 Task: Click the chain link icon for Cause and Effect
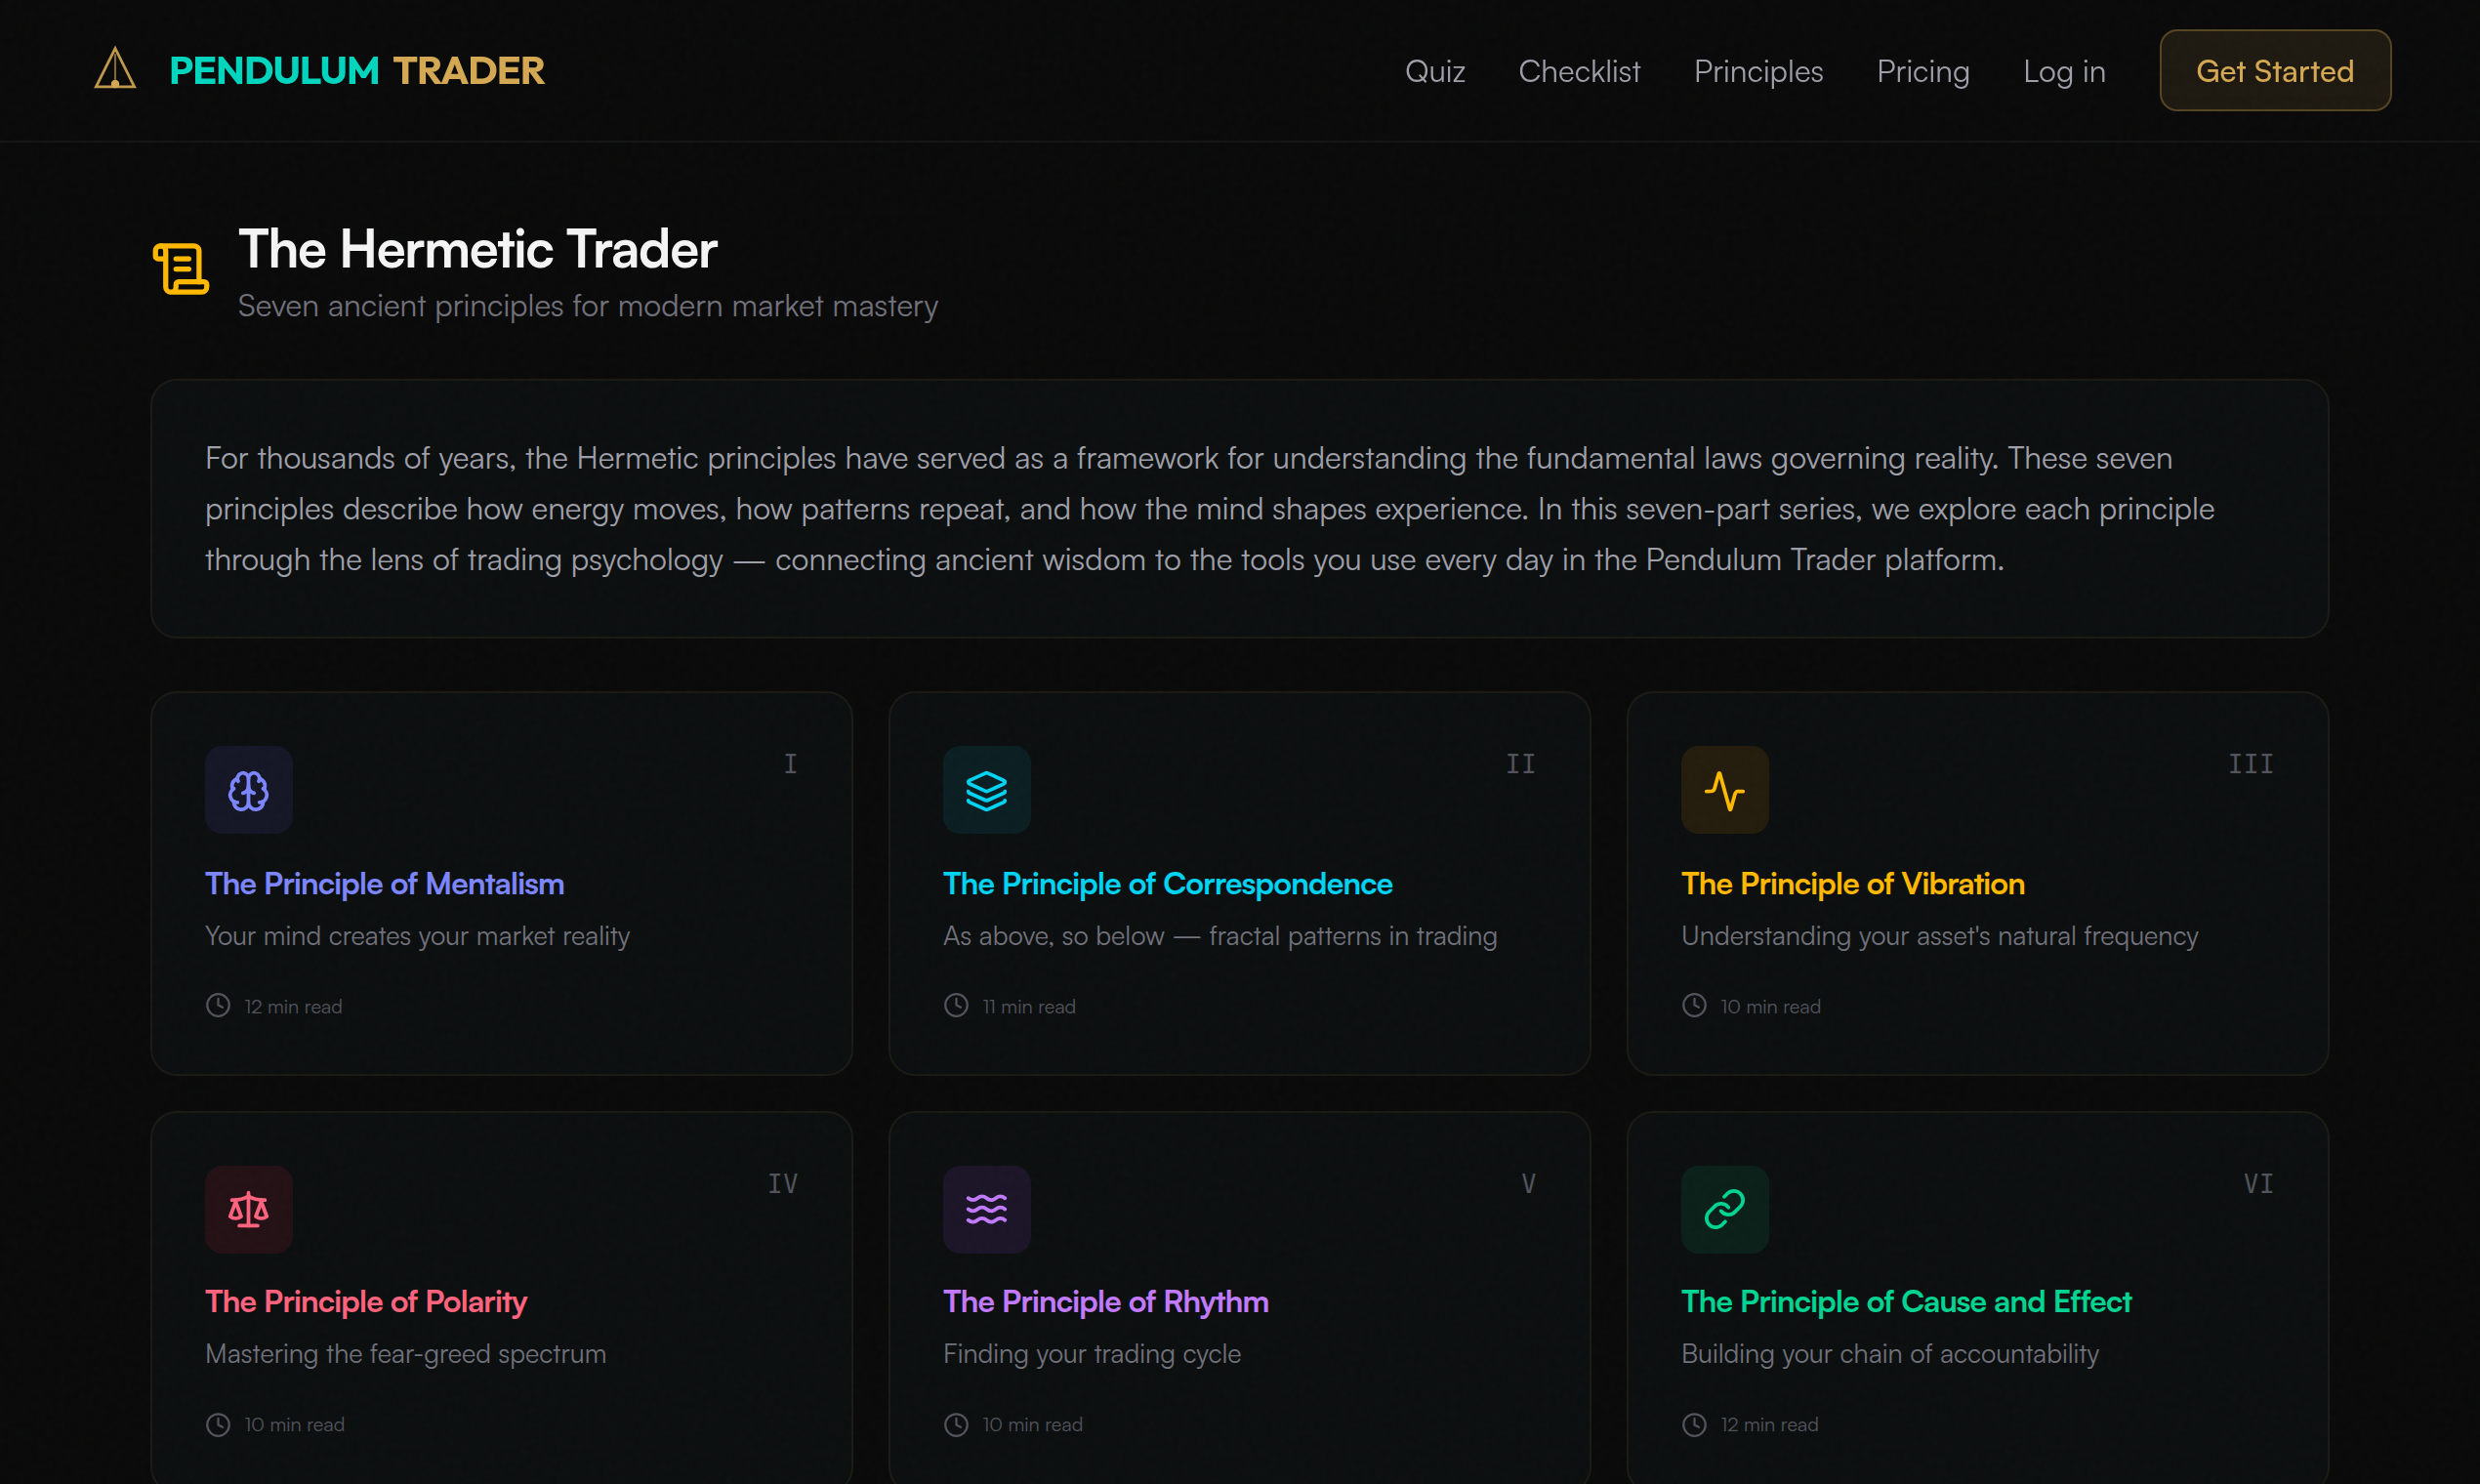click(x=1724, y=1208)
